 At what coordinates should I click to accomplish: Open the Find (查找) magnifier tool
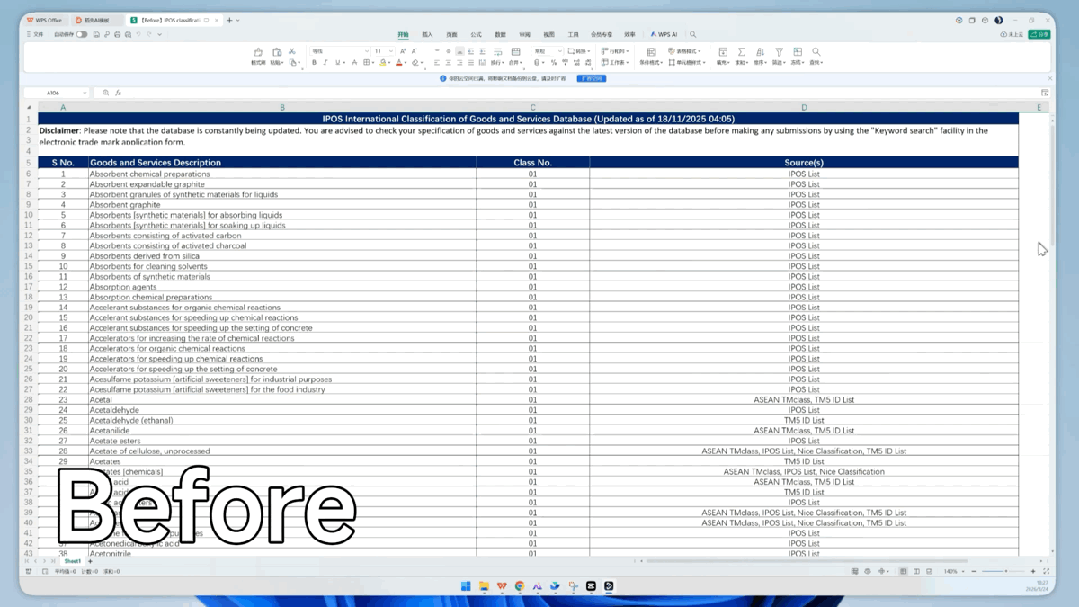click(x=817, y=52)
